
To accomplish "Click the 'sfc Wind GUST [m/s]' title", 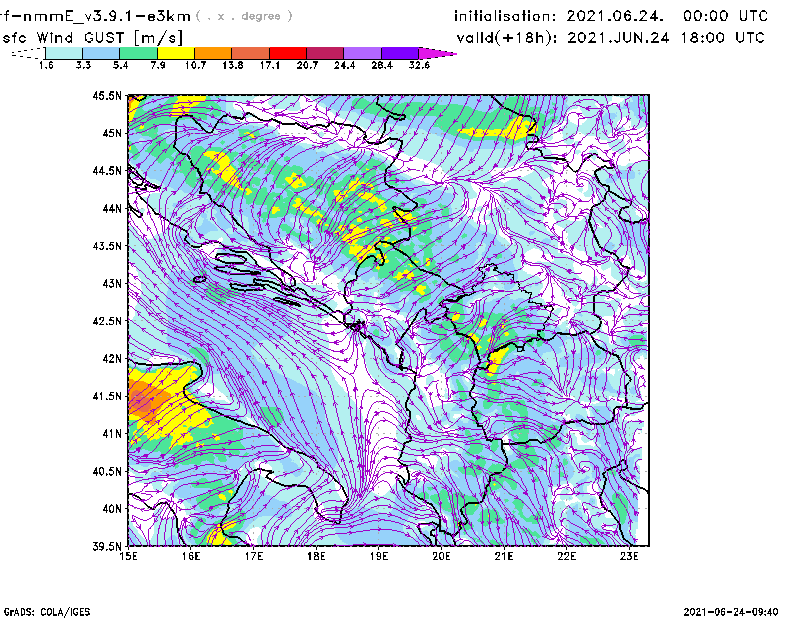I will (x=92, y=38).
